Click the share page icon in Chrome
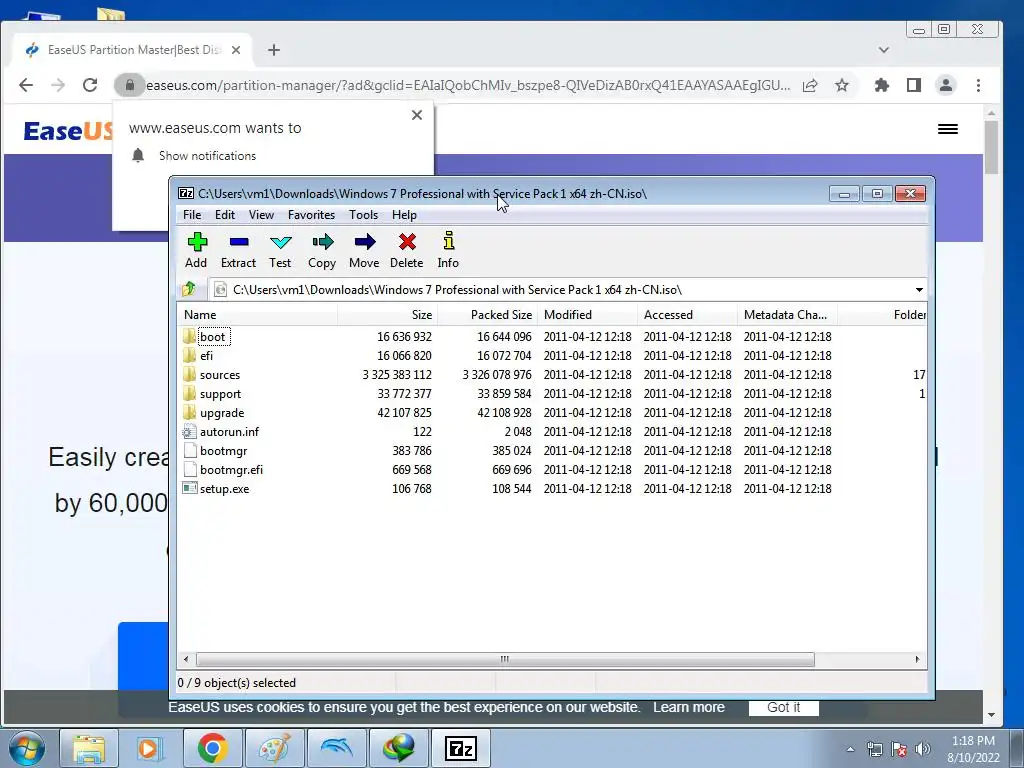This screenshot has height=768, width=1024. point(810,85)
